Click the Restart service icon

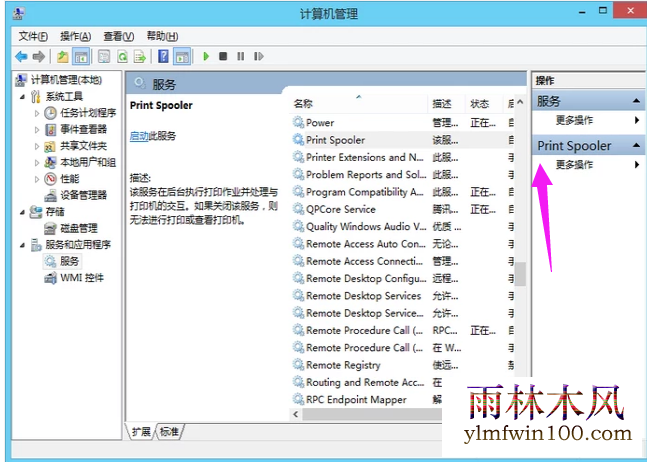pyautogui.click(x=259, y=56)
